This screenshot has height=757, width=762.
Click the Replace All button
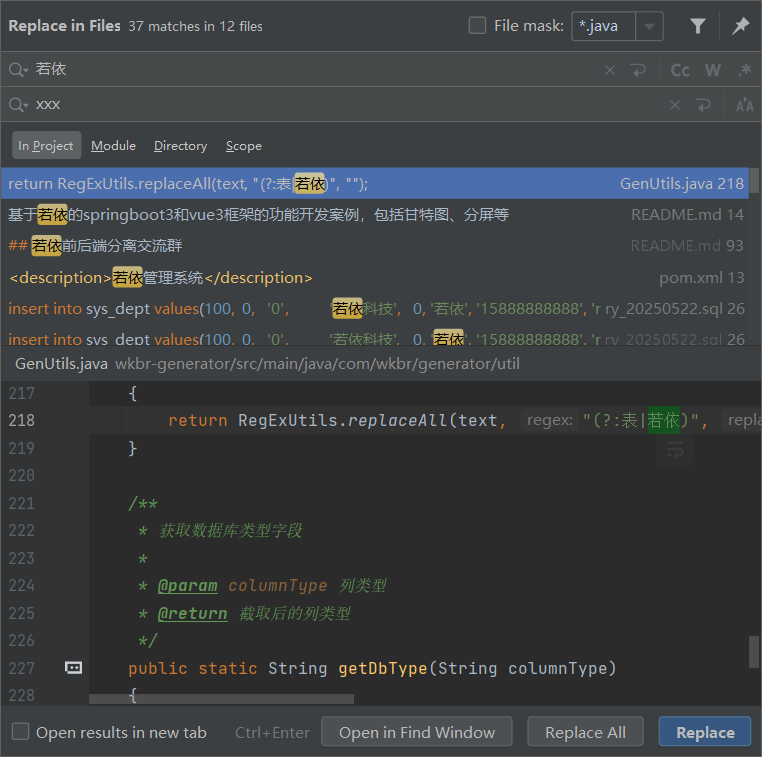585,732
